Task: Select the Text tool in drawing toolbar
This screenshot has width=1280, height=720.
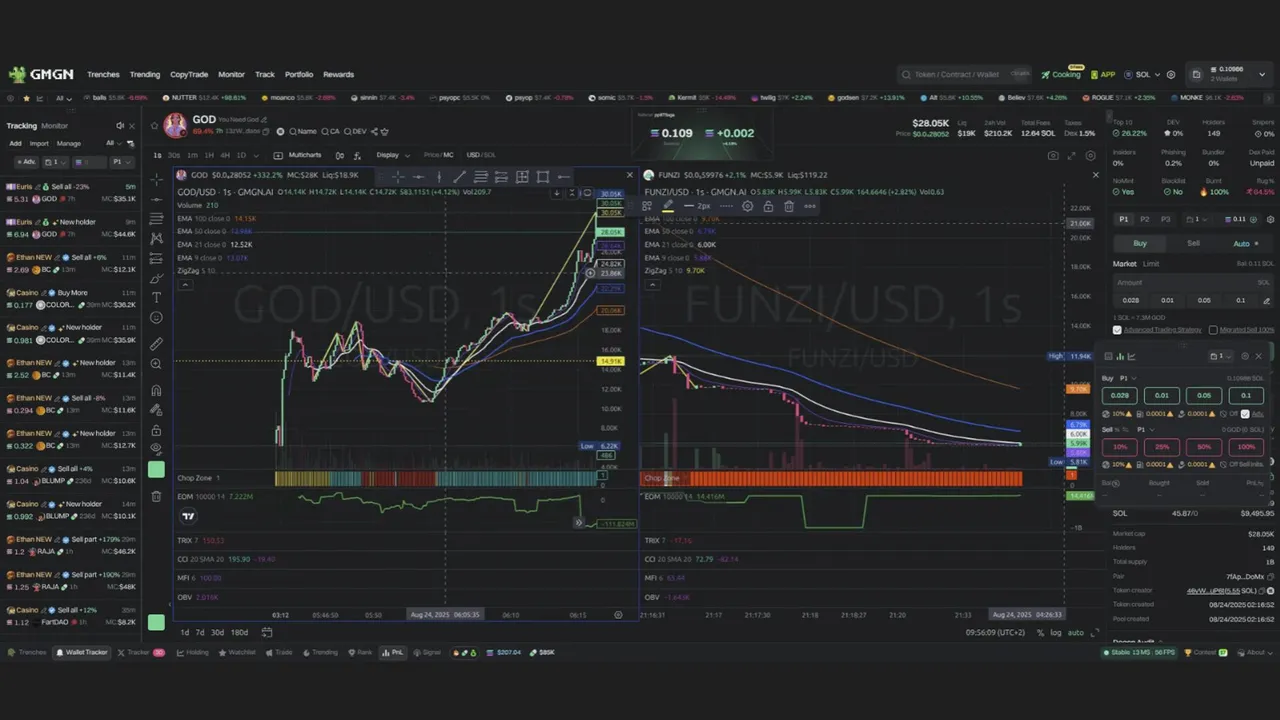Action: (x=156, y=297)
